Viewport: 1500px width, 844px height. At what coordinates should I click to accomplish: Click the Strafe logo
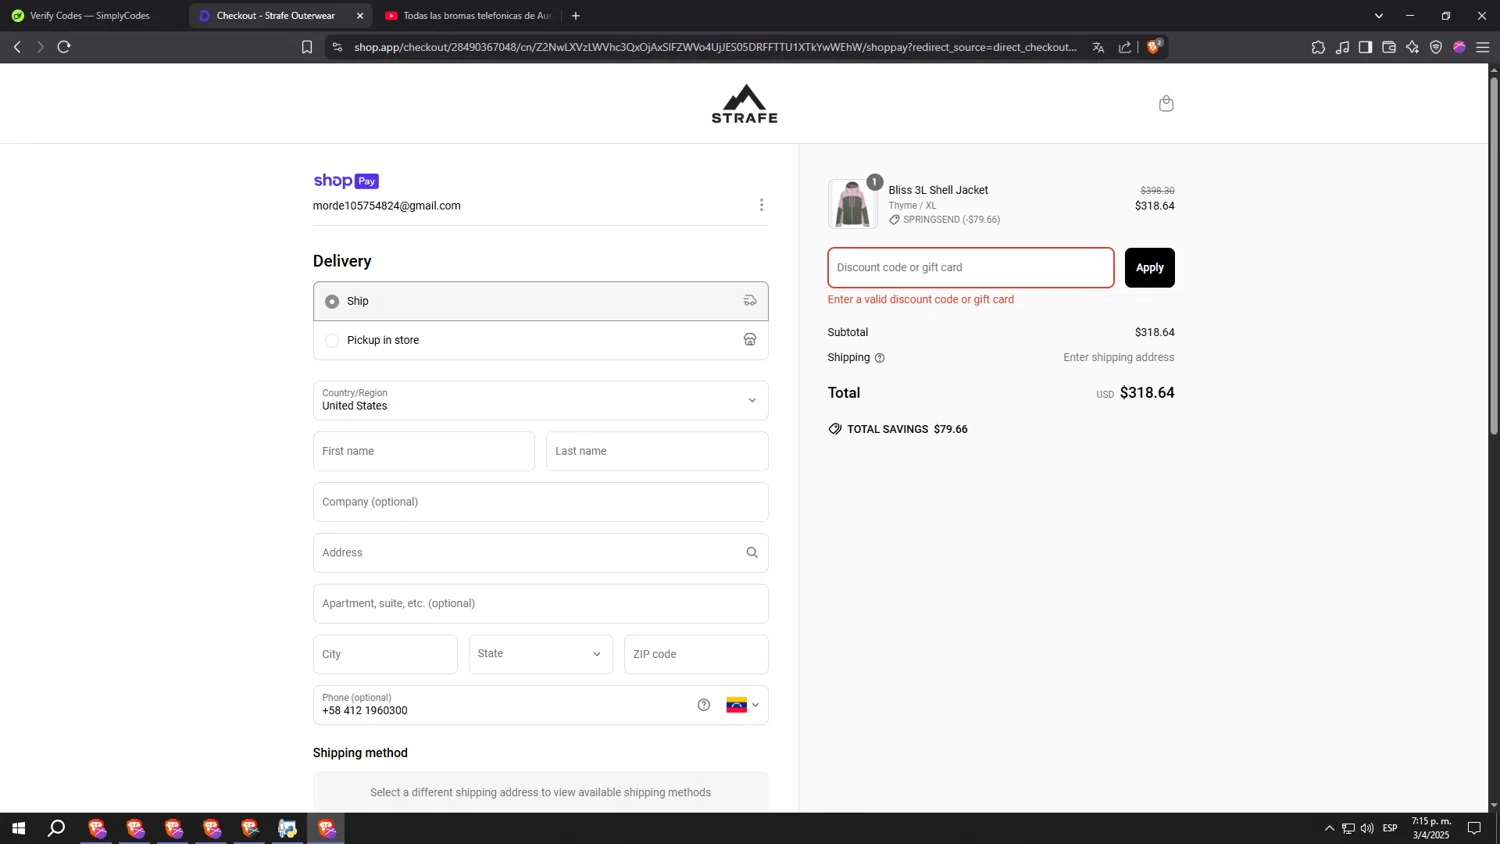coord(744,104)
